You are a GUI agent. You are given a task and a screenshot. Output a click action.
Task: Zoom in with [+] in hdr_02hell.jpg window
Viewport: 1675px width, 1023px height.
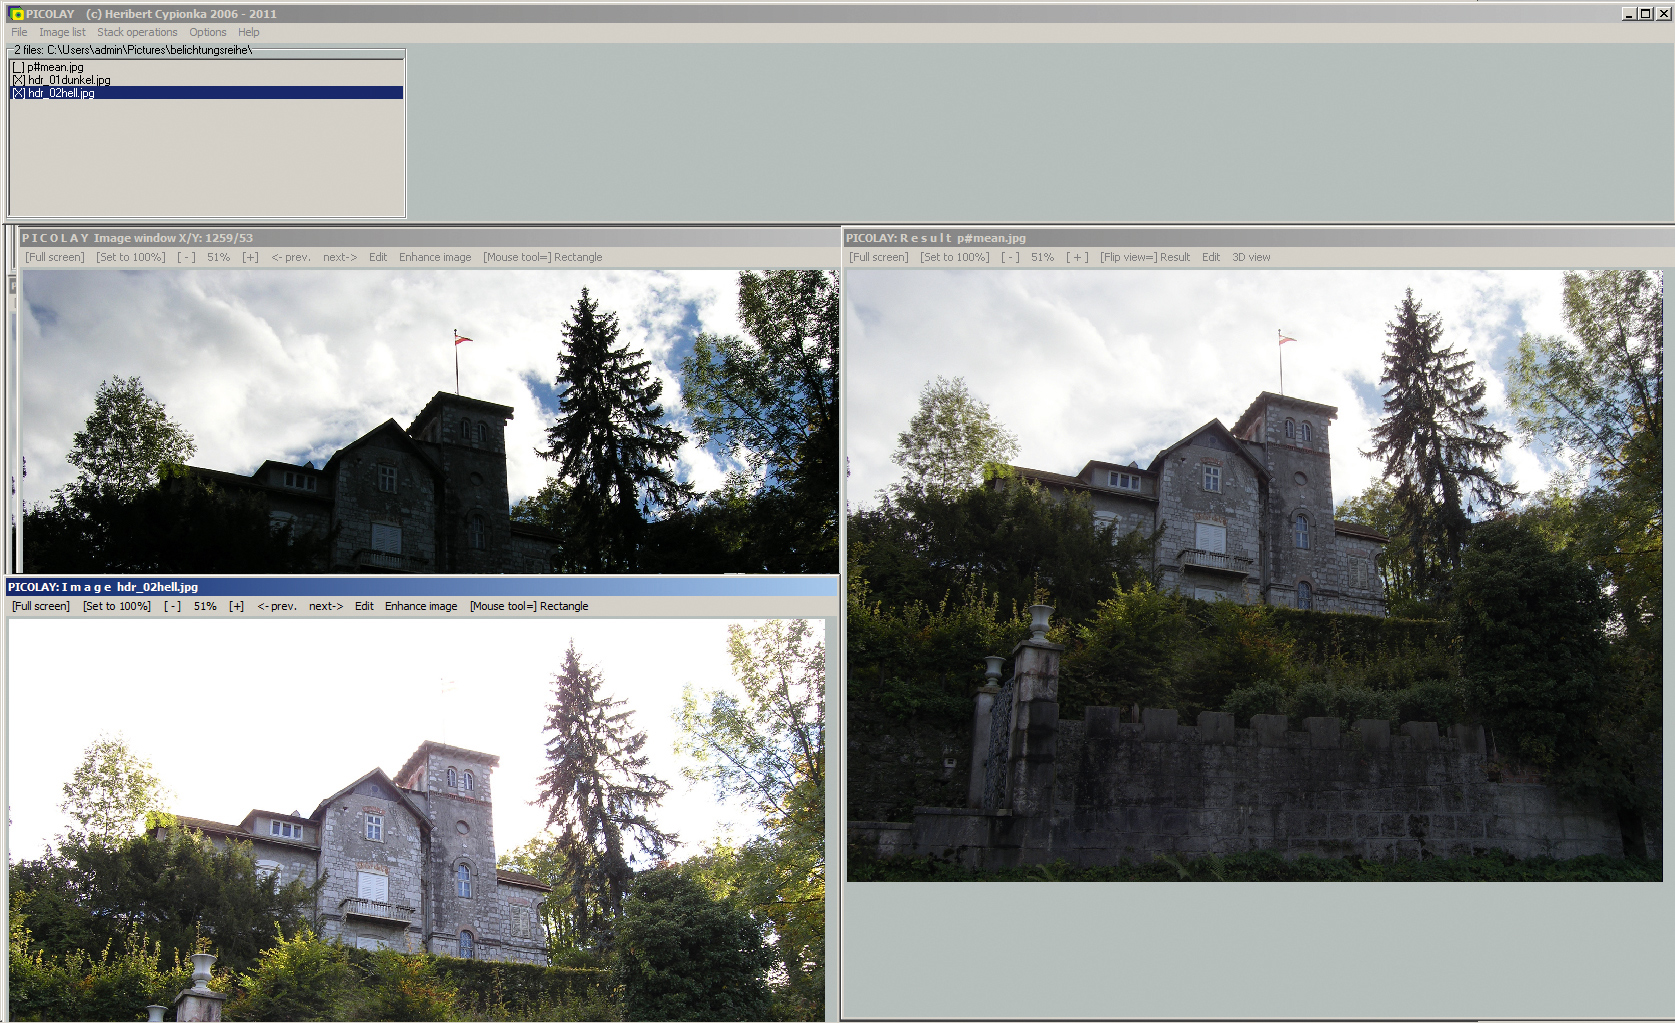[x=236, y=606]
